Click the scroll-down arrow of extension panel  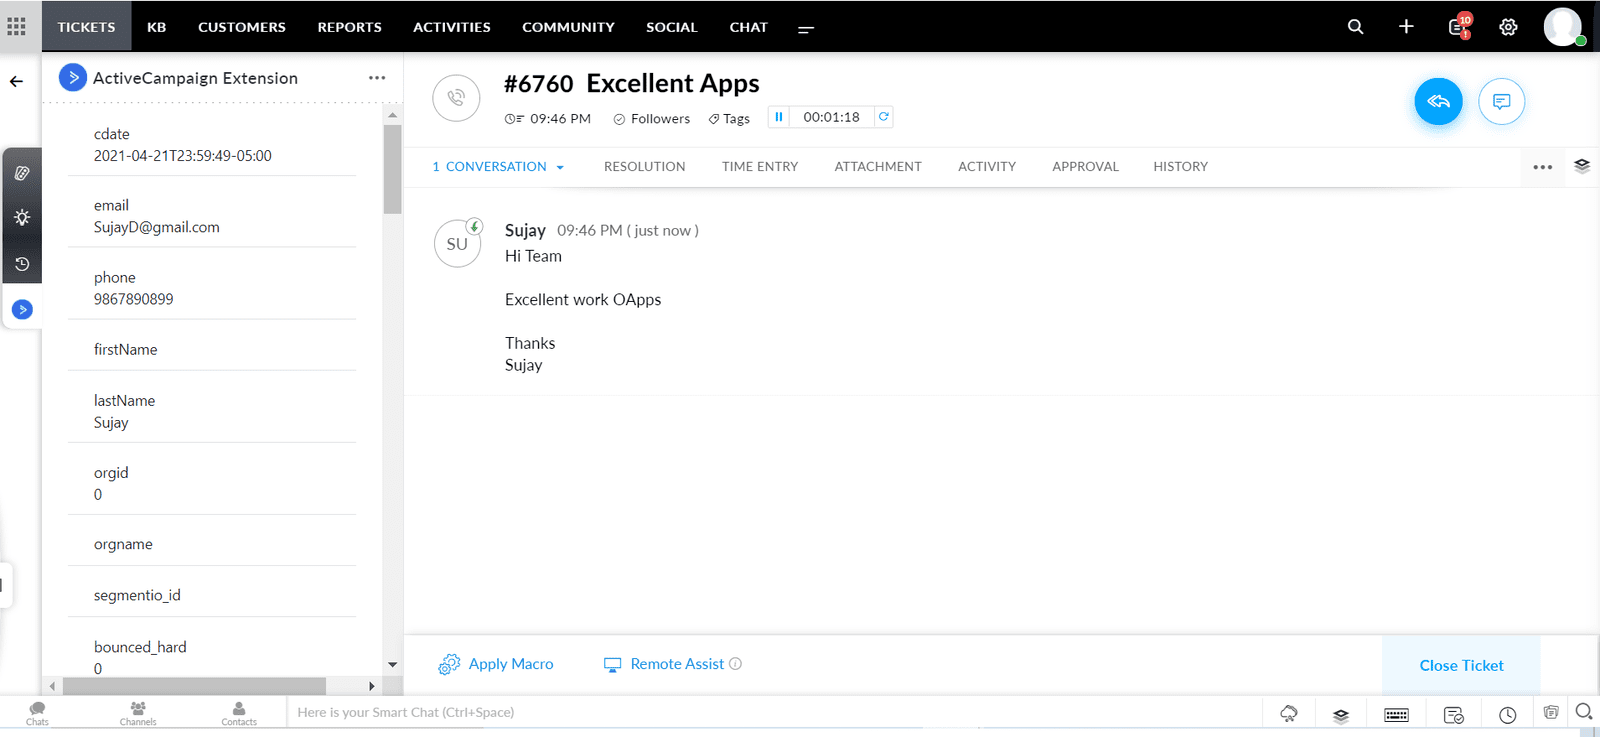click(392, 664)
